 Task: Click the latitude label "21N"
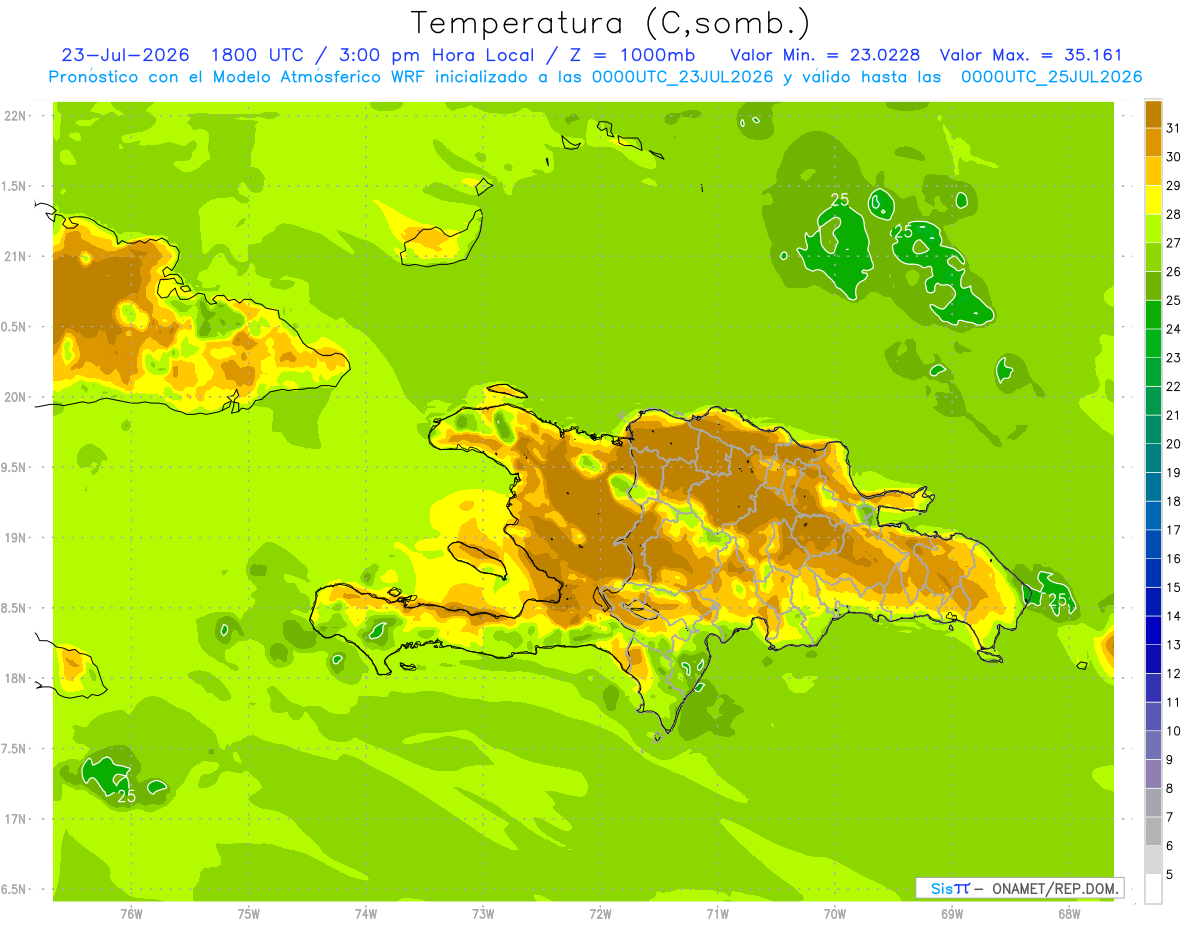point(16,257)
